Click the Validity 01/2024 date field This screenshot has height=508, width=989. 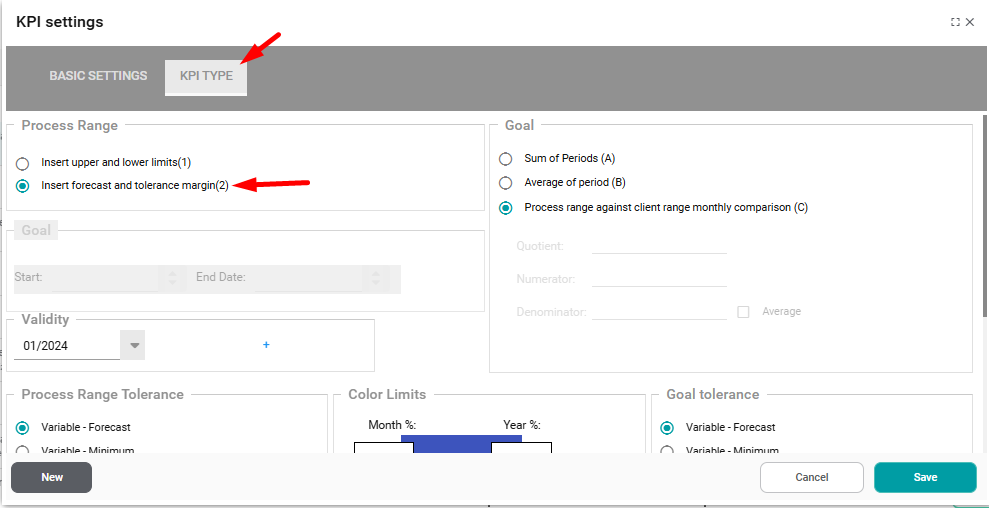click(x=66, y=346)
